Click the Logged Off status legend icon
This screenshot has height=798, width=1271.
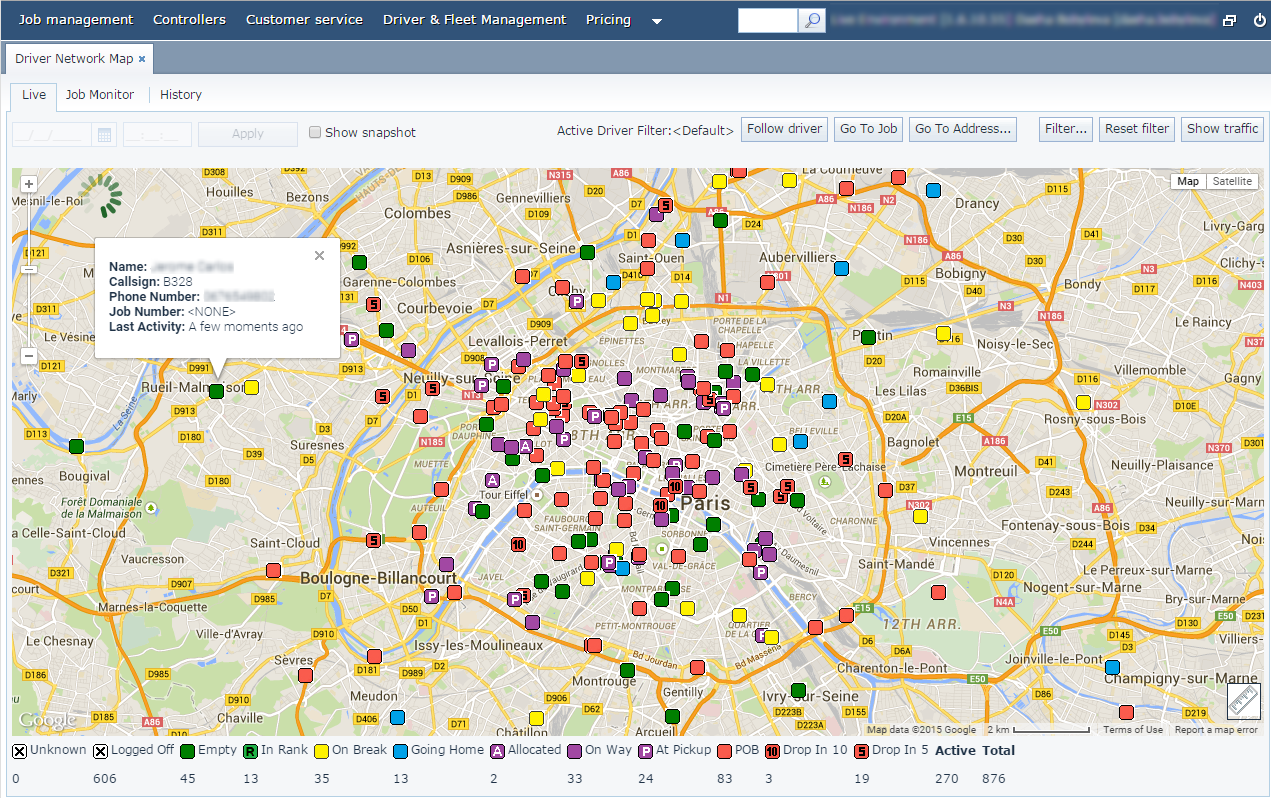point(100,751)
